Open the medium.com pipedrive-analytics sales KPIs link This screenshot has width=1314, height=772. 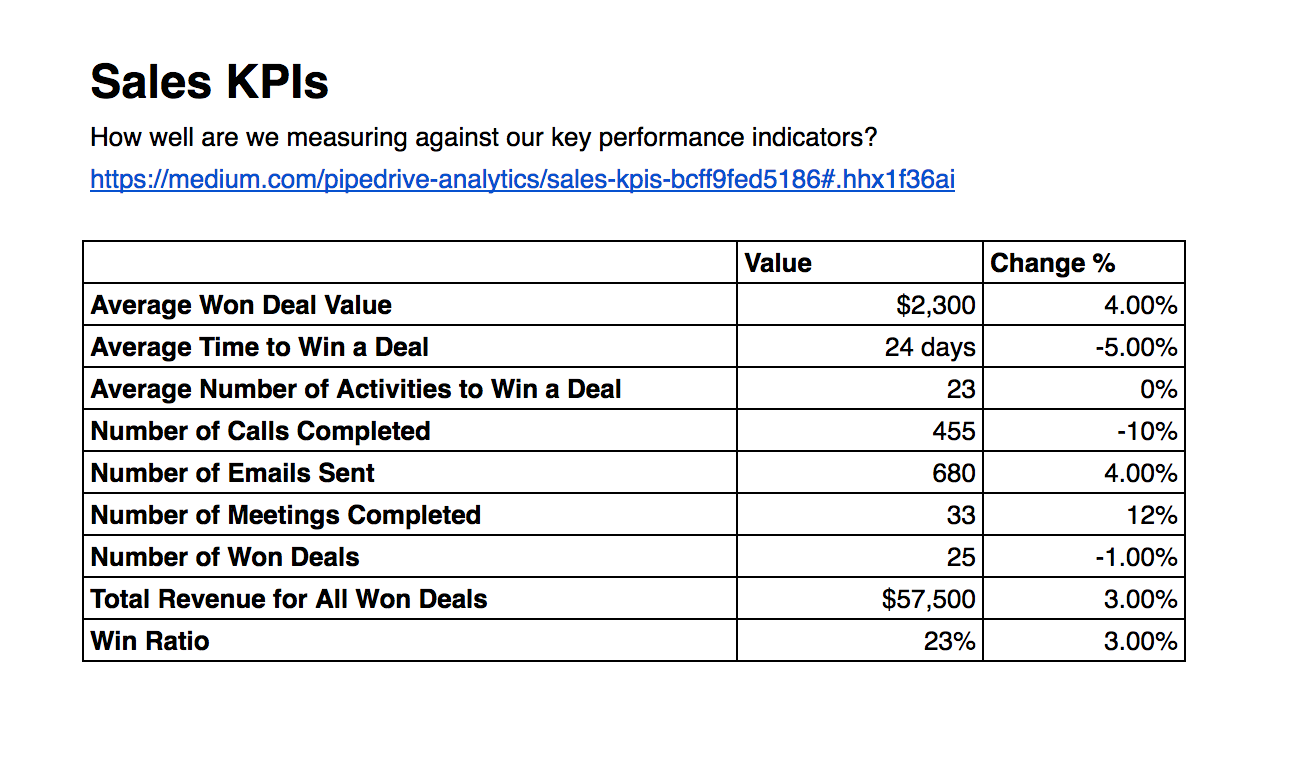[522, 180]
